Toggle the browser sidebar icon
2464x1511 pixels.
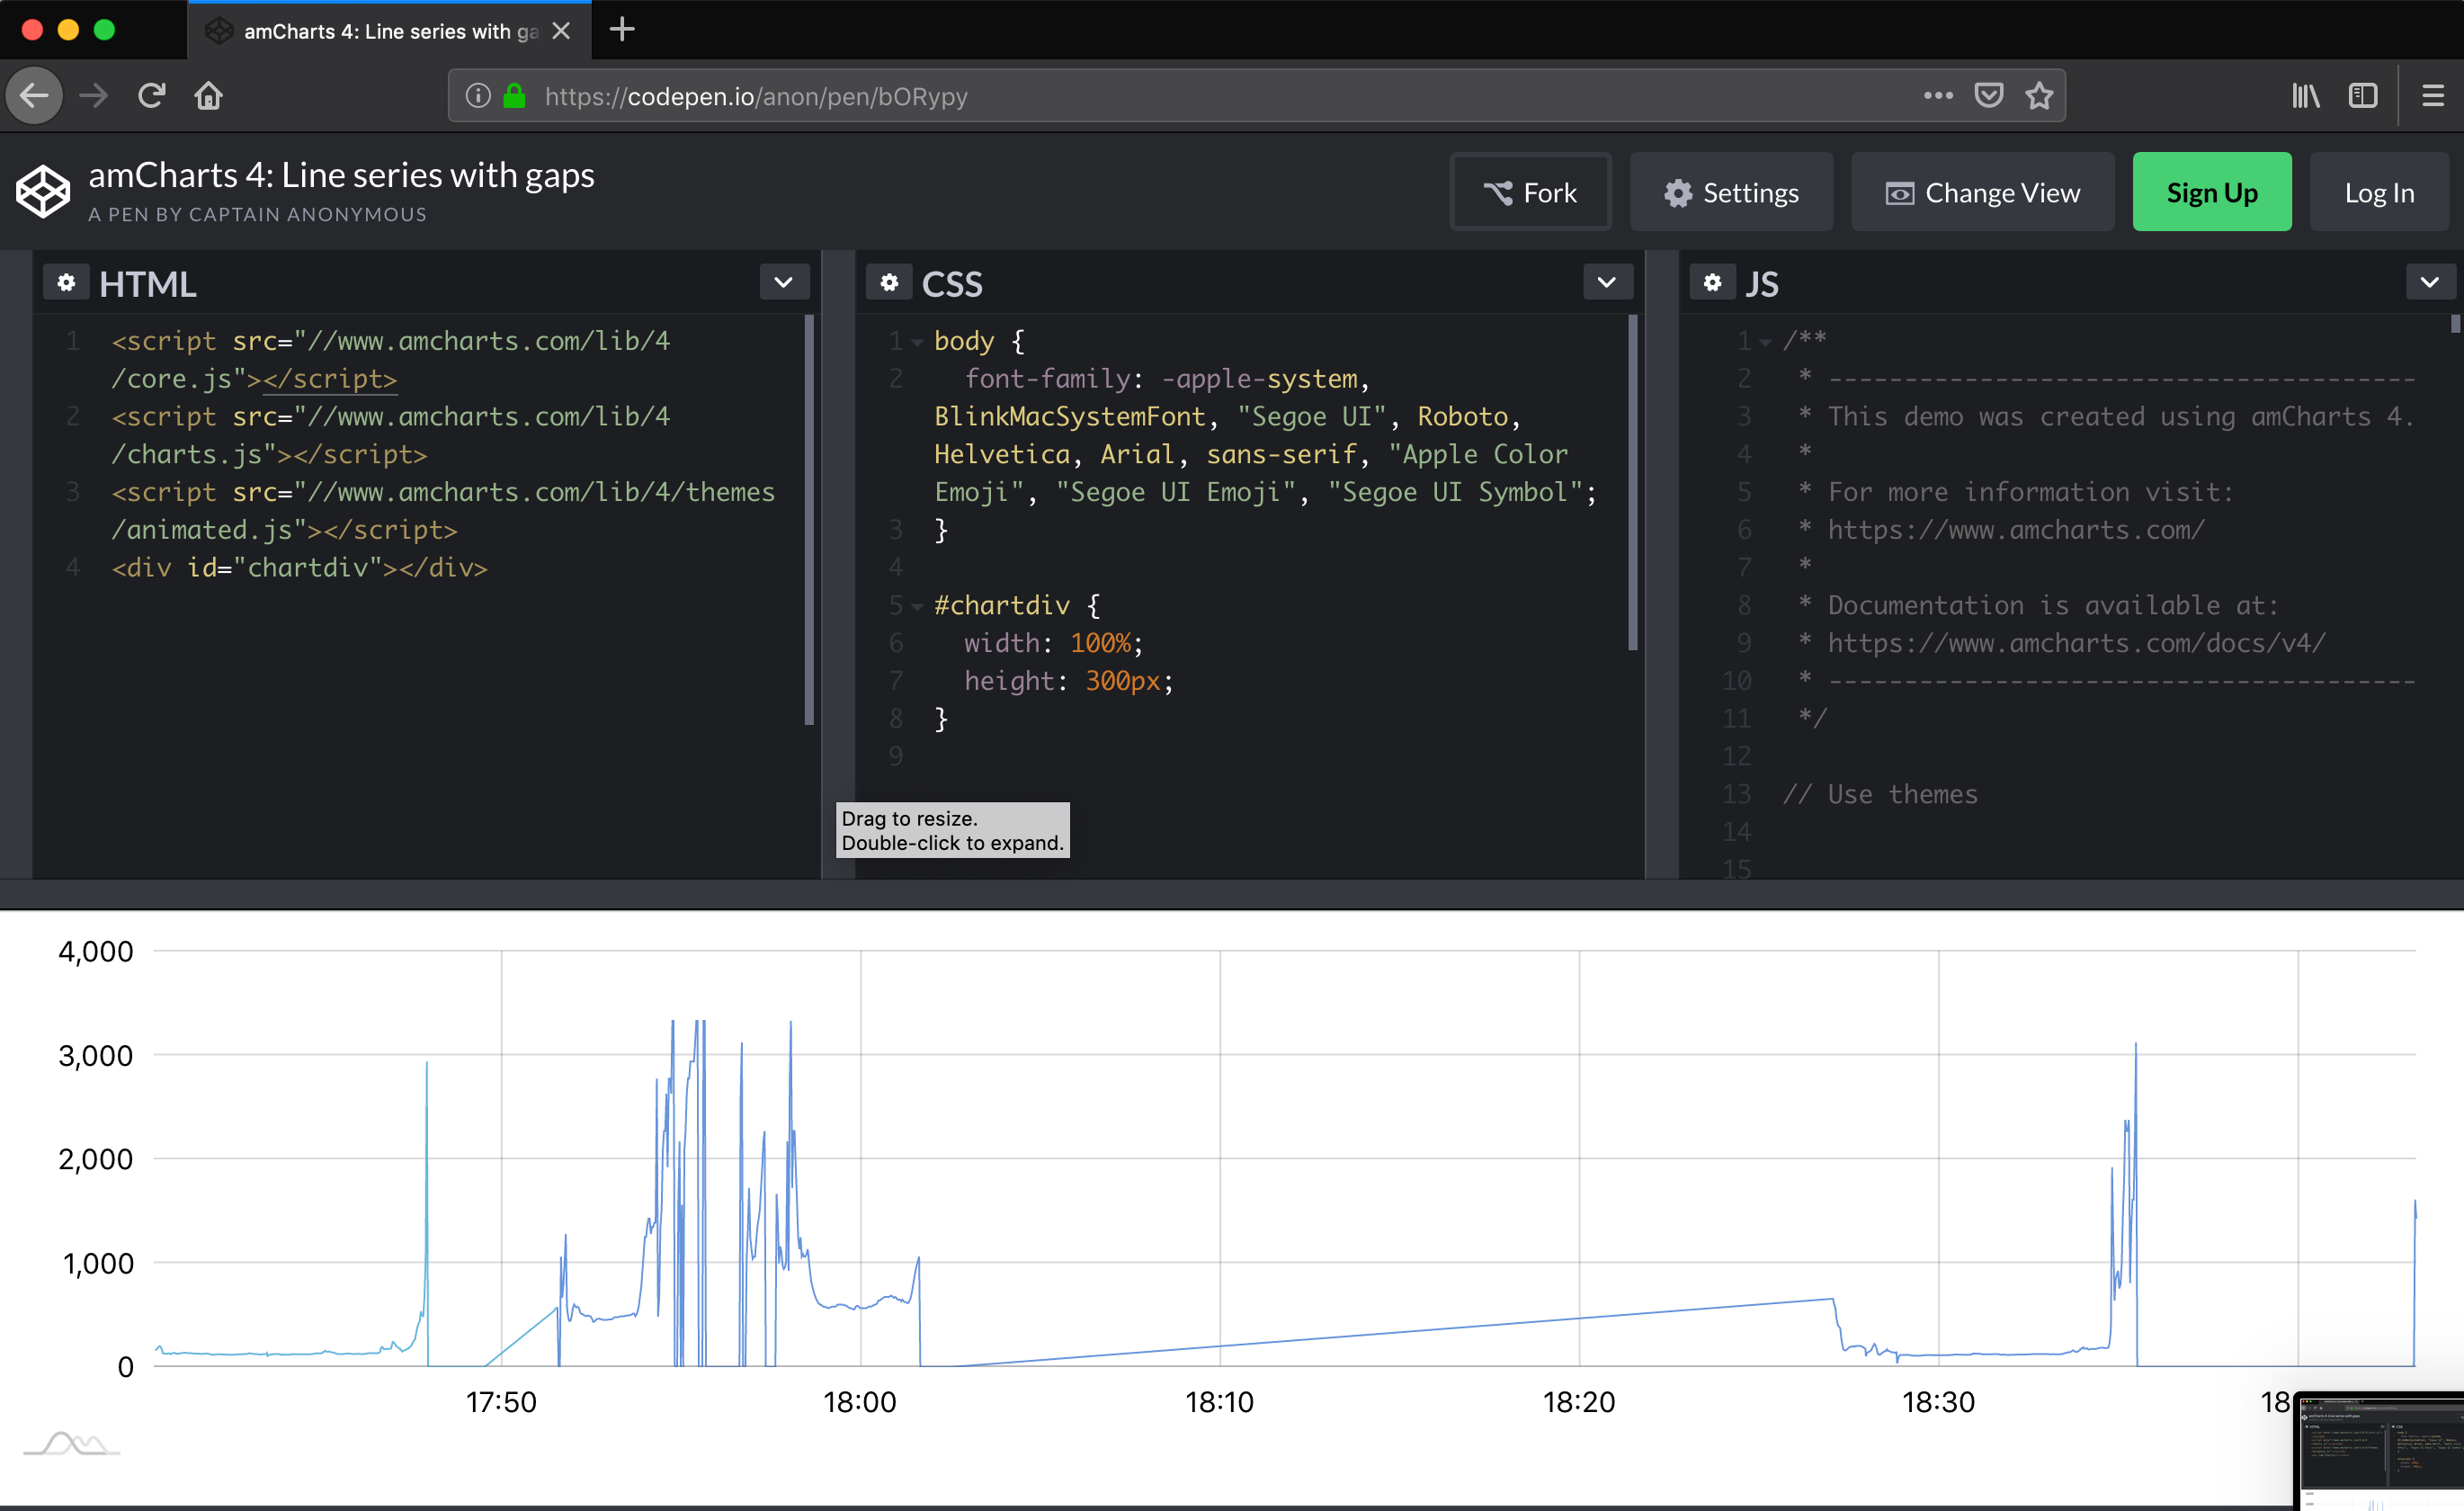coord(2362,95)
